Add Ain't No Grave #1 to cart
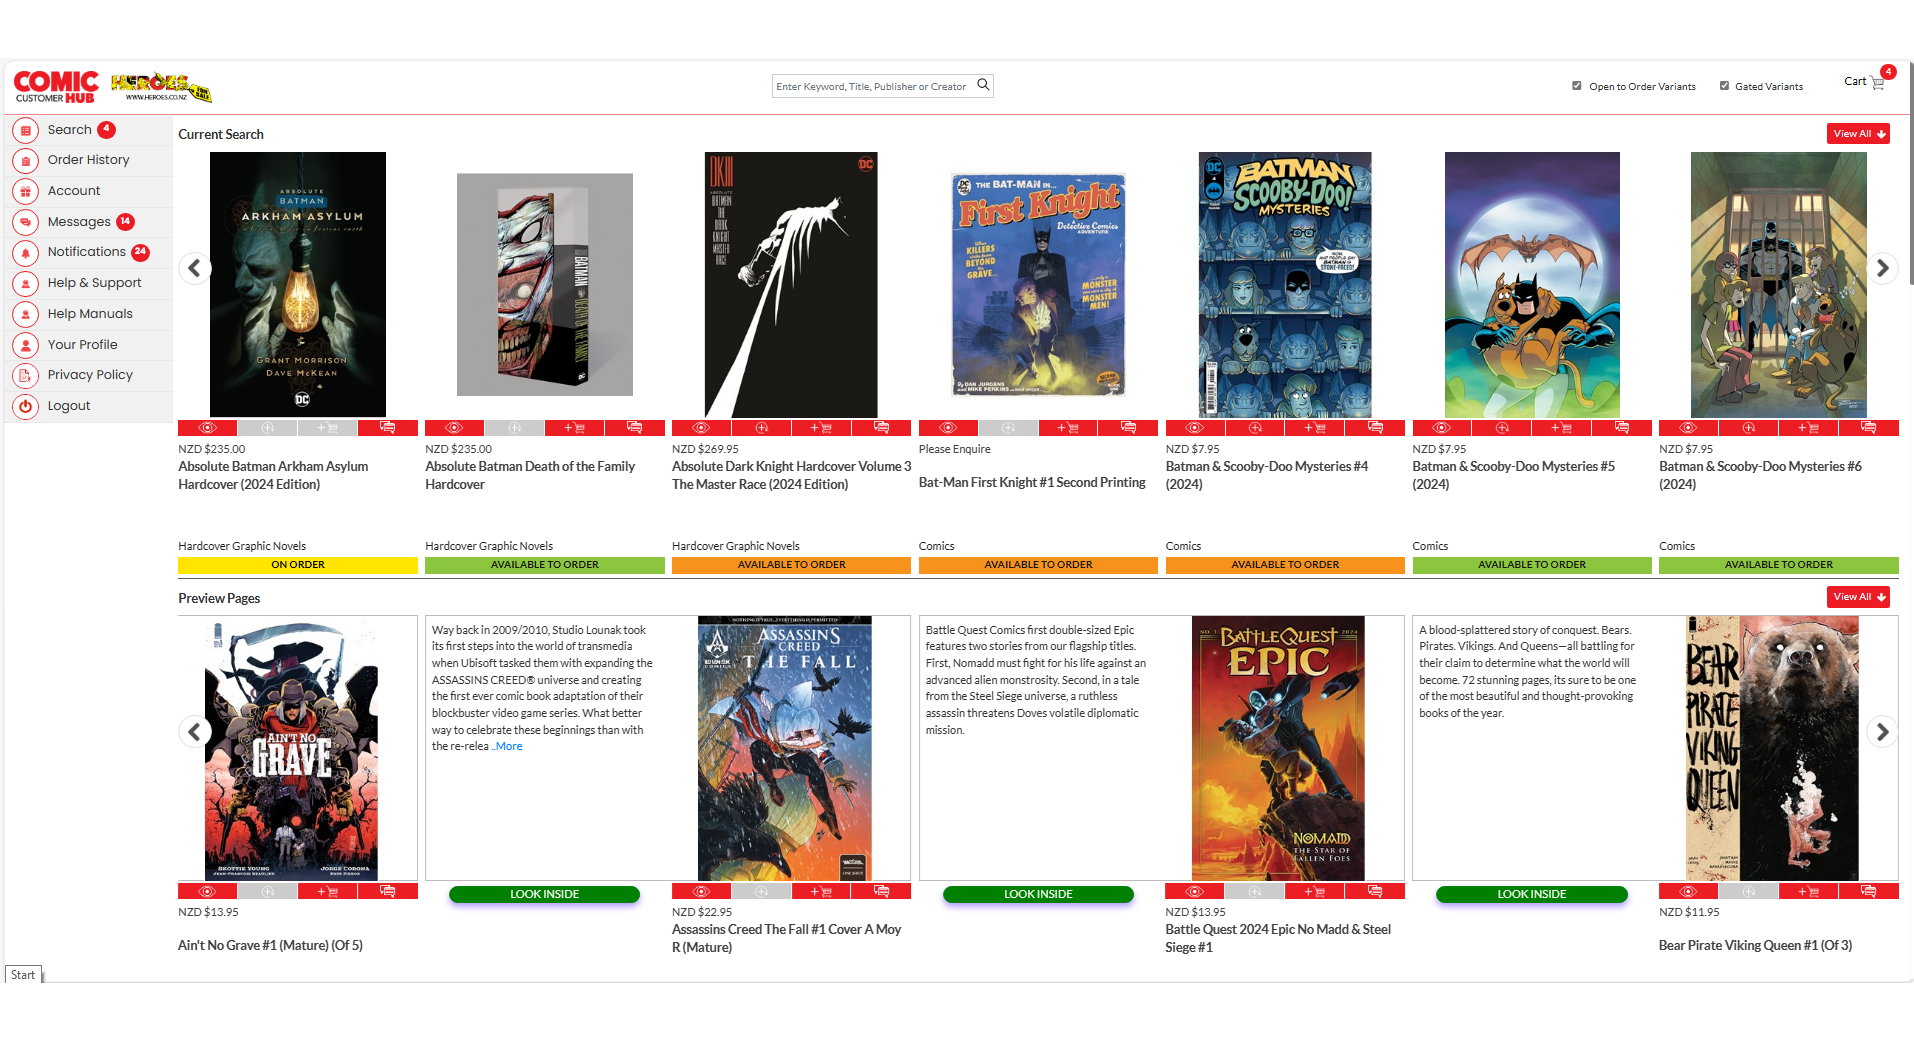The width and height of the screenshot is (1914, 1041). click(327, 891)
